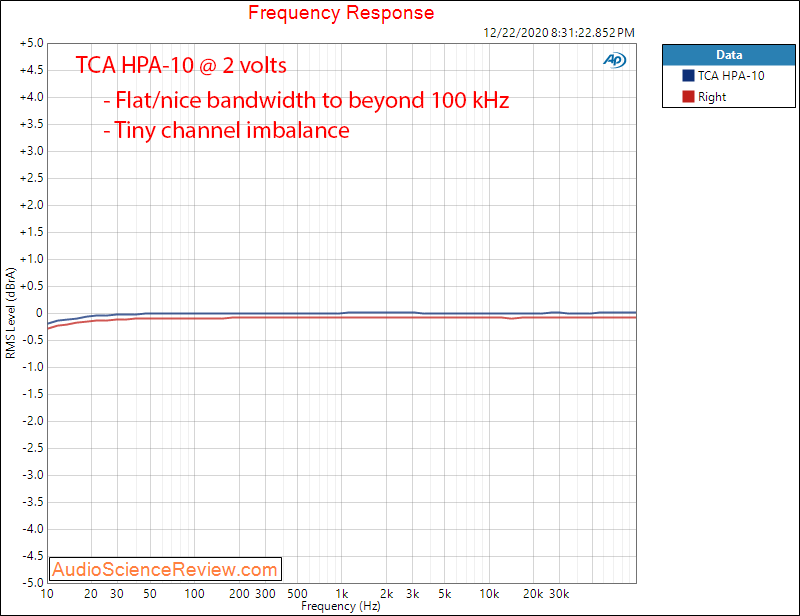Click the 30k x-axis tick label
Screen dimensions: 800x616
pos(559,594)
